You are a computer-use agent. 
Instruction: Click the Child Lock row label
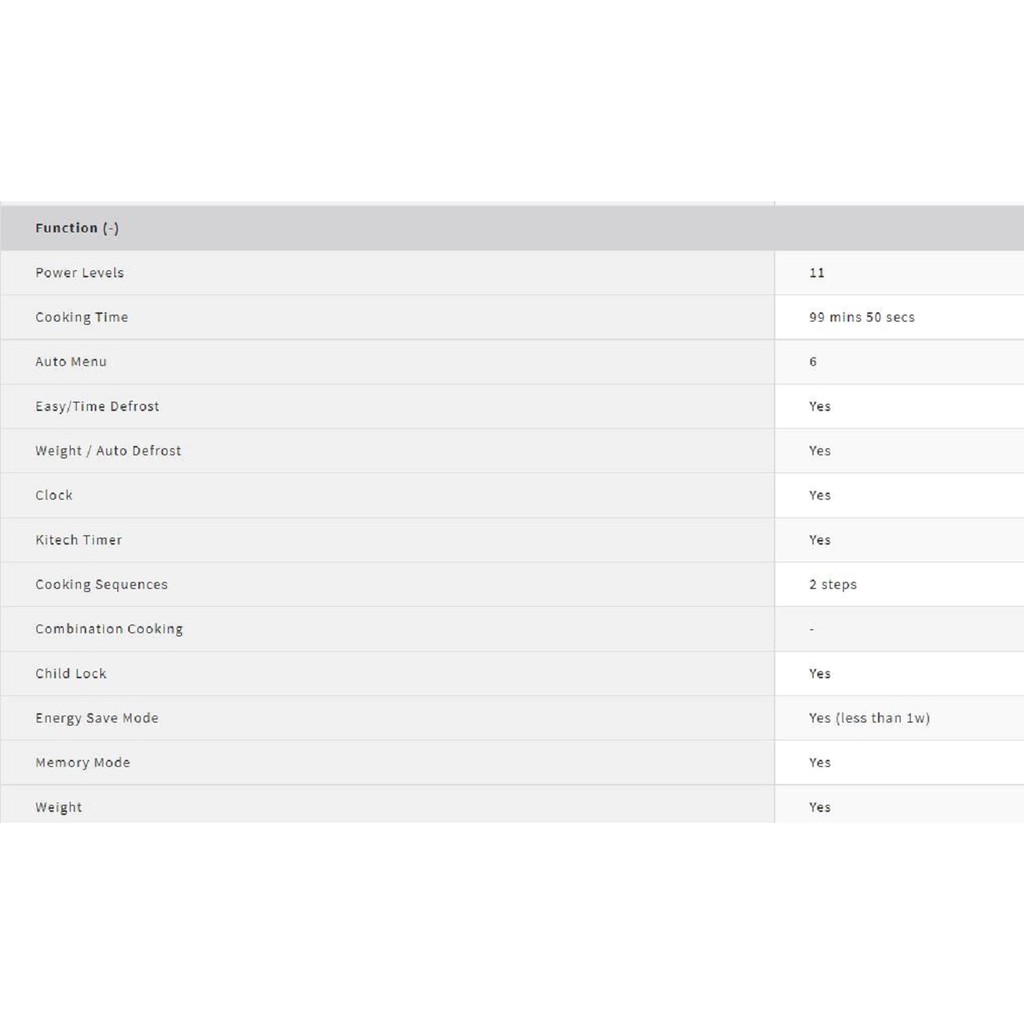71,673
